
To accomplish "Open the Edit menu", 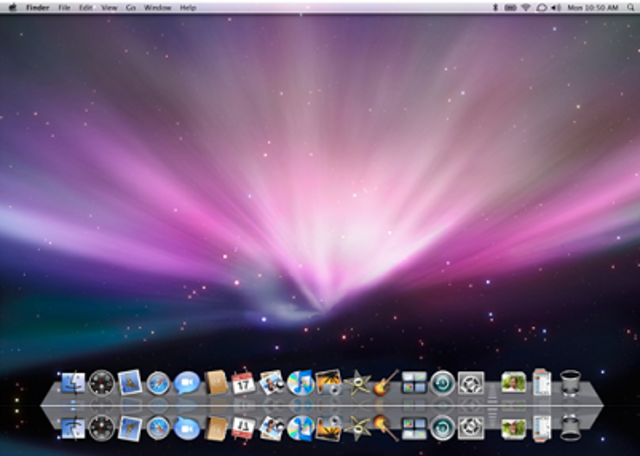I will pyautogui.click(x=86, y=7).
